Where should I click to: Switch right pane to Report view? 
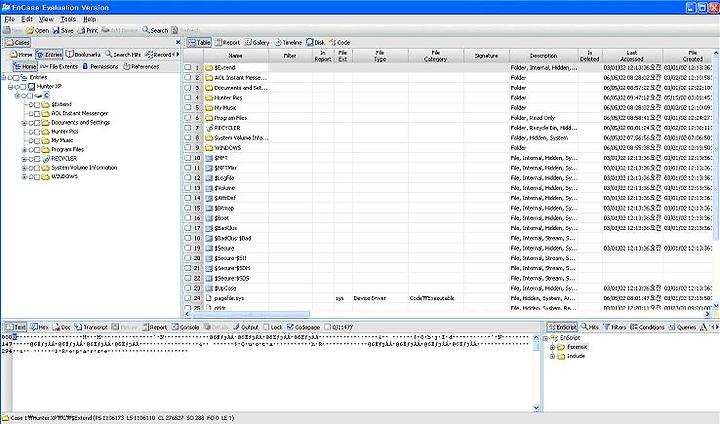coord(227,43)
